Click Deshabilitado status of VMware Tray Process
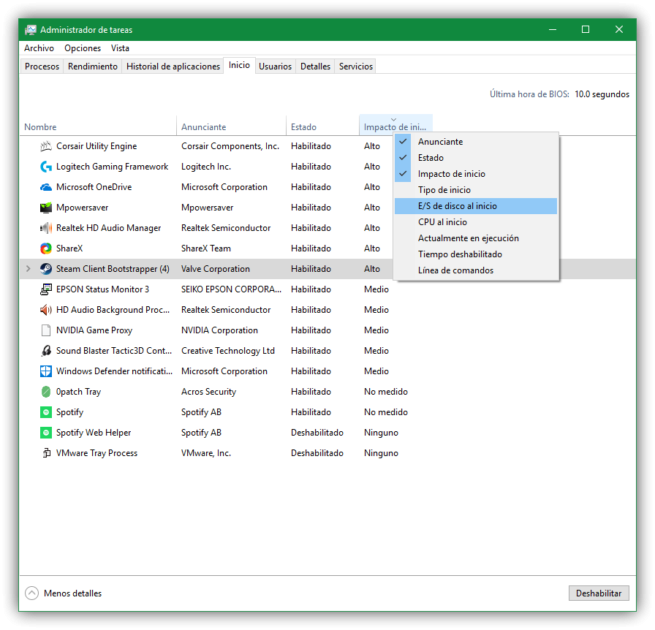The height and width of the screenshot is (630, 655). tap(317, 453)
